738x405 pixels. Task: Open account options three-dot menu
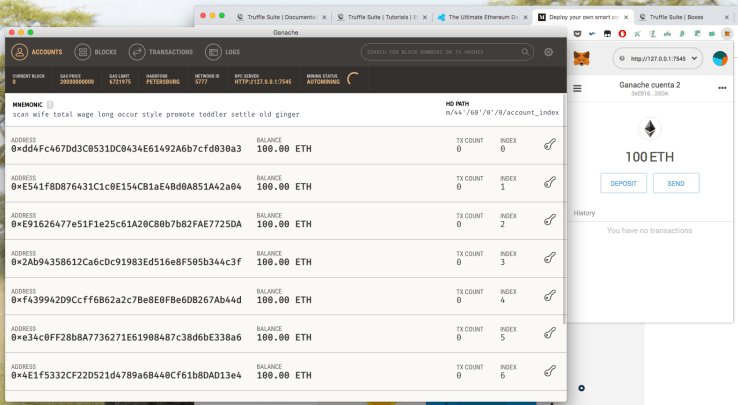coord(722,87)
